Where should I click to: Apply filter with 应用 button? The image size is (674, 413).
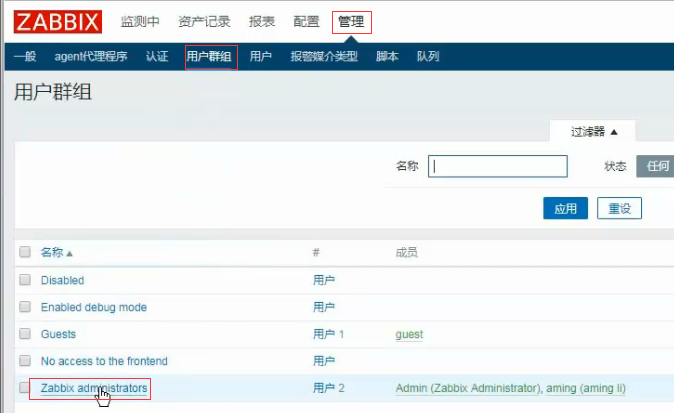point(565,208)
